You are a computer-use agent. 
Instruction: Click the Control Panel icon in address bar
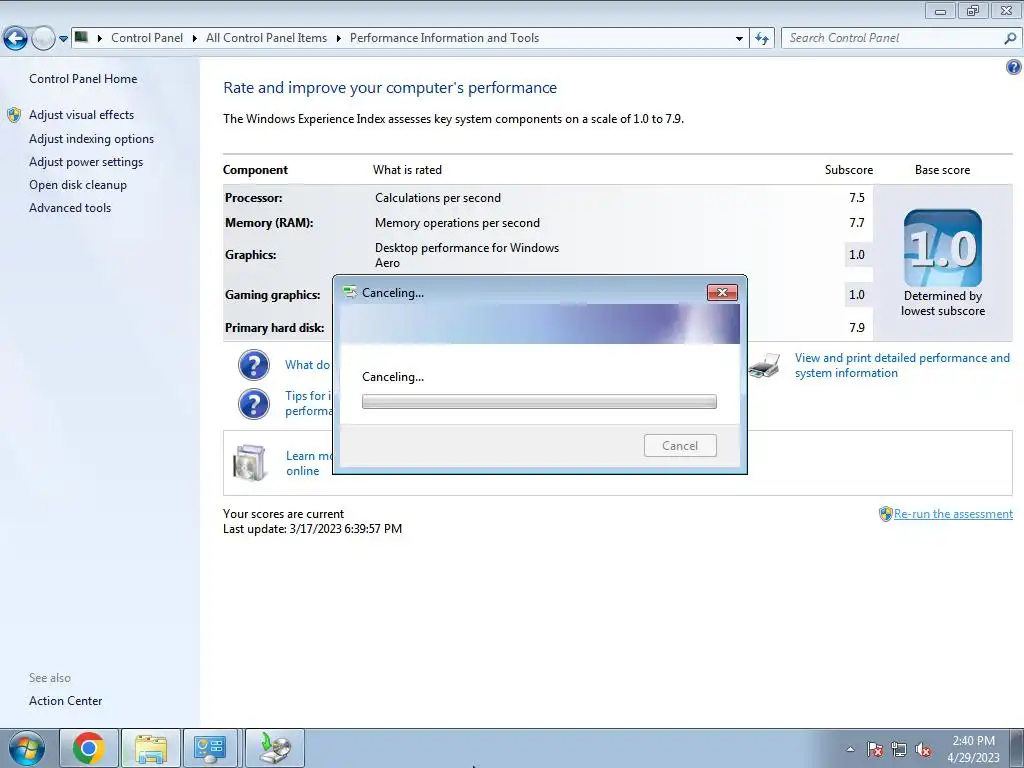click(x=81, y=37)
